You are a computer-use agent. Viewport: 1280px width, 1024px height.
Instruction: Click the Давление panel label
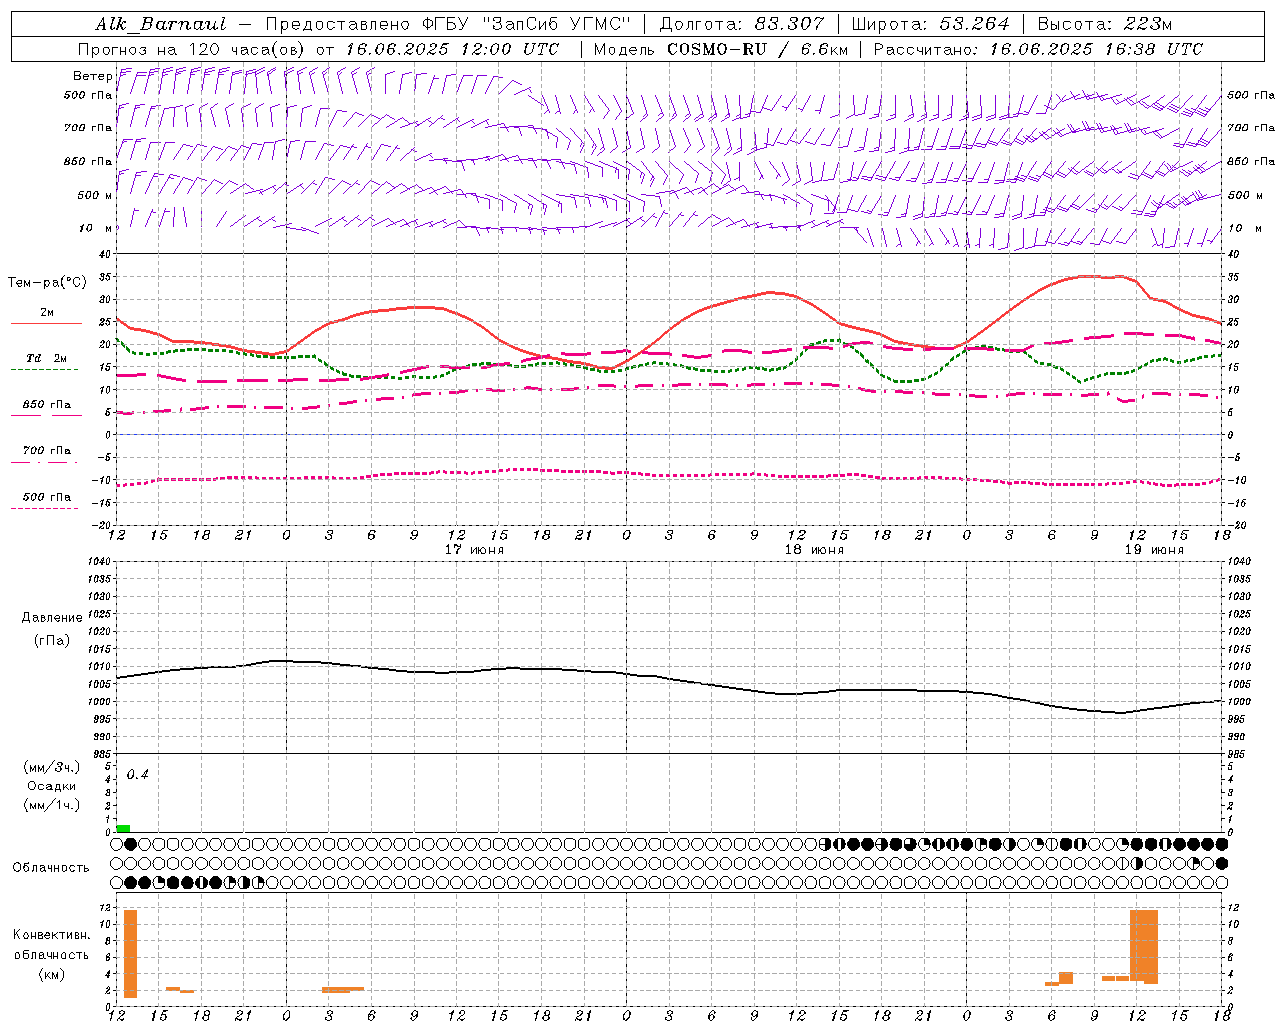tap(52, 618)
